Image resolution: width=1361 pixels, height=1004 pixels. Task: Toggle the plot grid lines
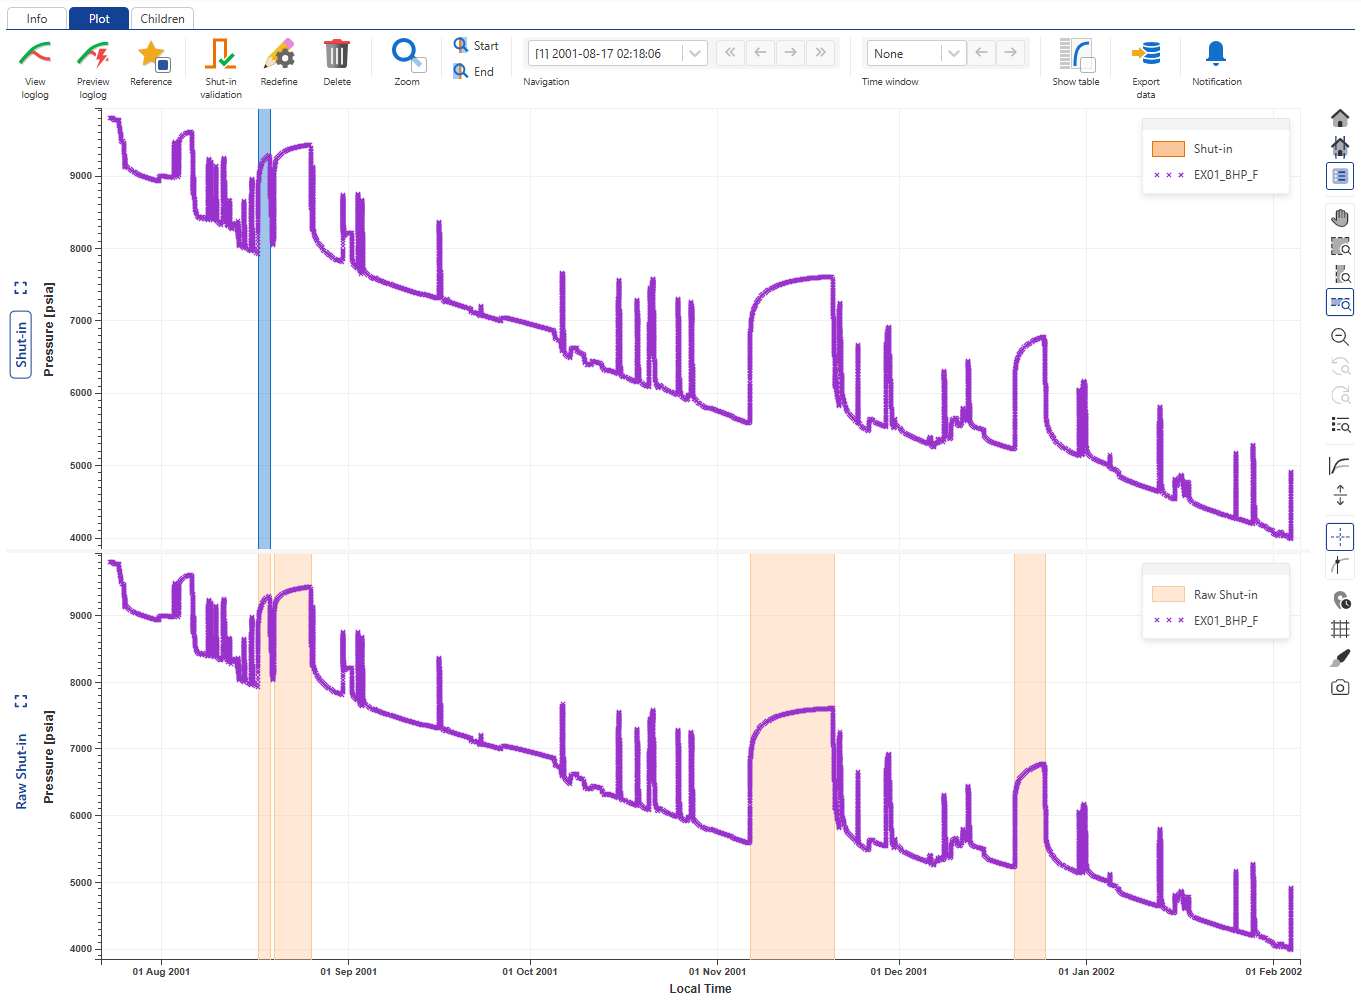point(1340,629)
